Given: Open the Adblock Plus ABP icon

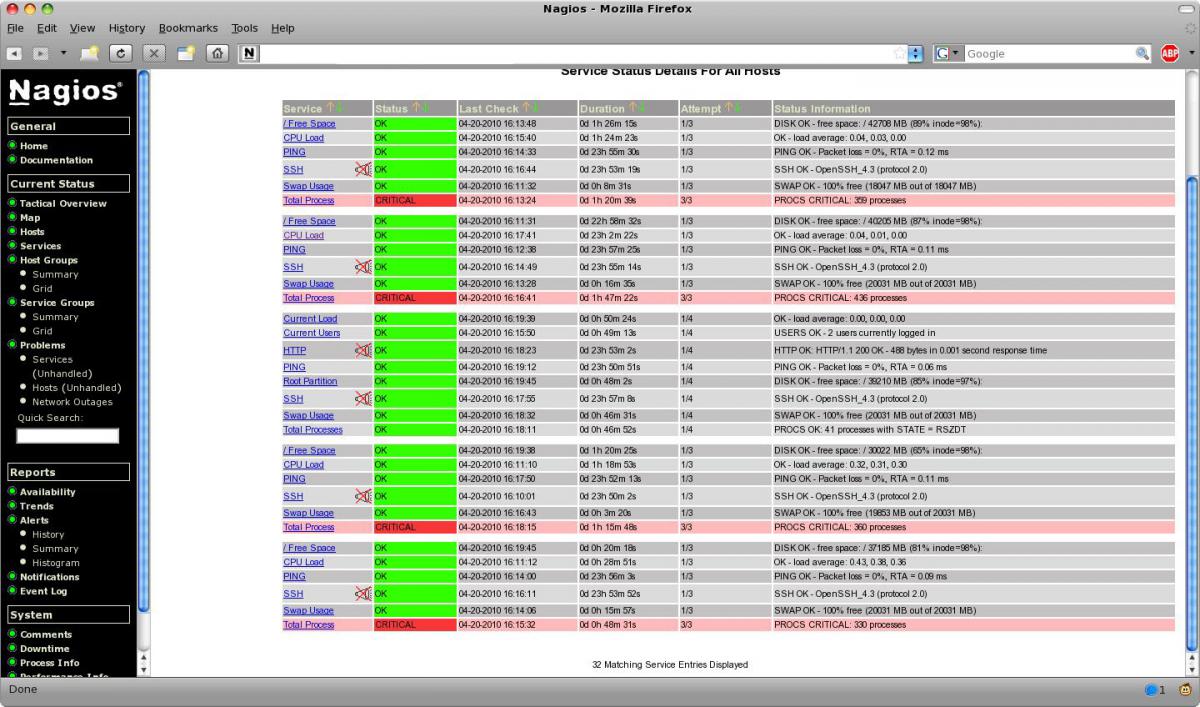Looking at the screenshot, I should [x=1169, y=54].
